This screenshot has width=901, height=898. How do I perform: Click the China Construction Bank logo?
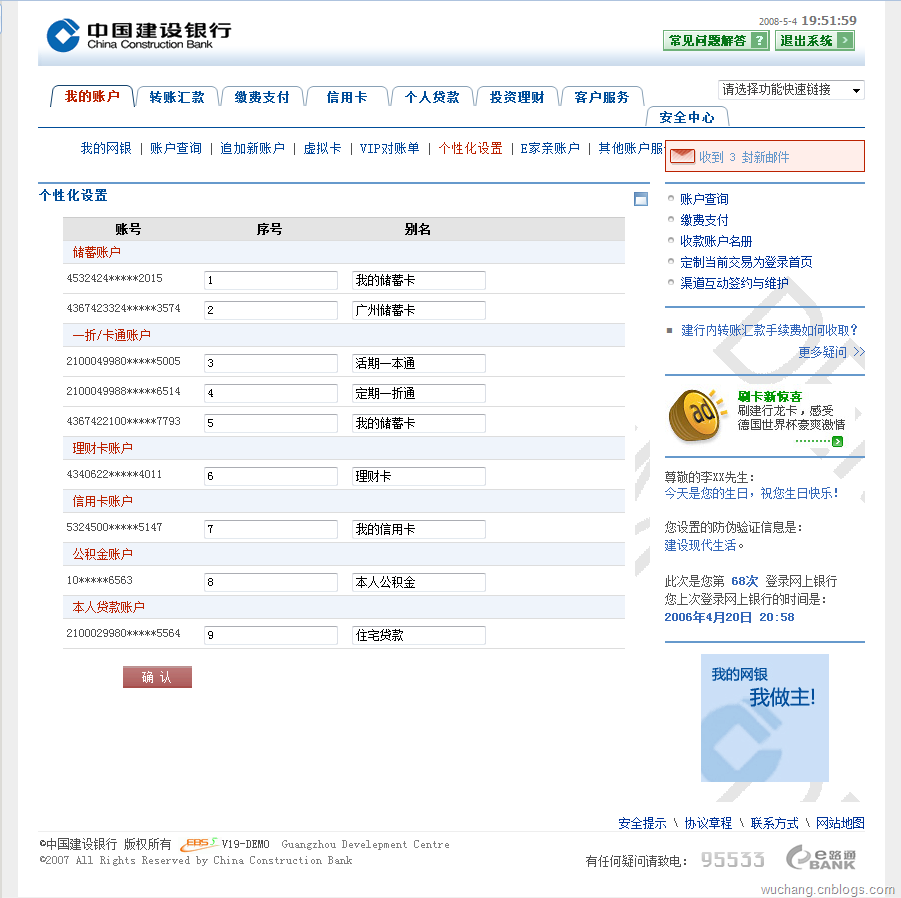coord(138,34)
